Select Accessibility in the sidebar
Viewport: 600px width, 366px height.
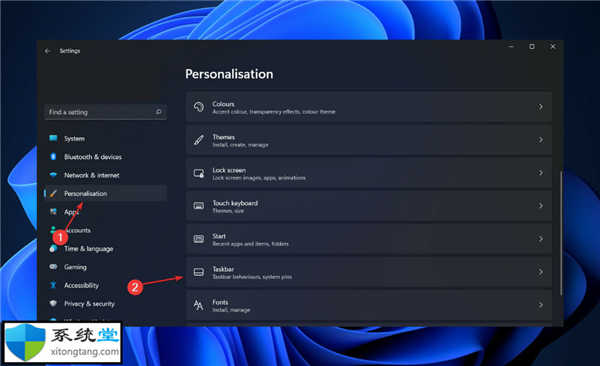pos(106,285)
